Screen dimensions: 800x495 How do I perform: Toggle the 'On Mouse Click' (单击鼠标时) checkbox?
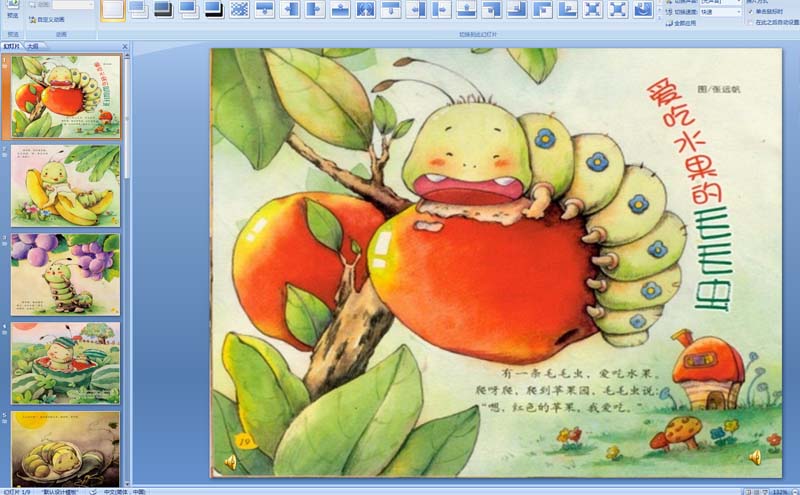pyautogui.click(x=751, y=11)
